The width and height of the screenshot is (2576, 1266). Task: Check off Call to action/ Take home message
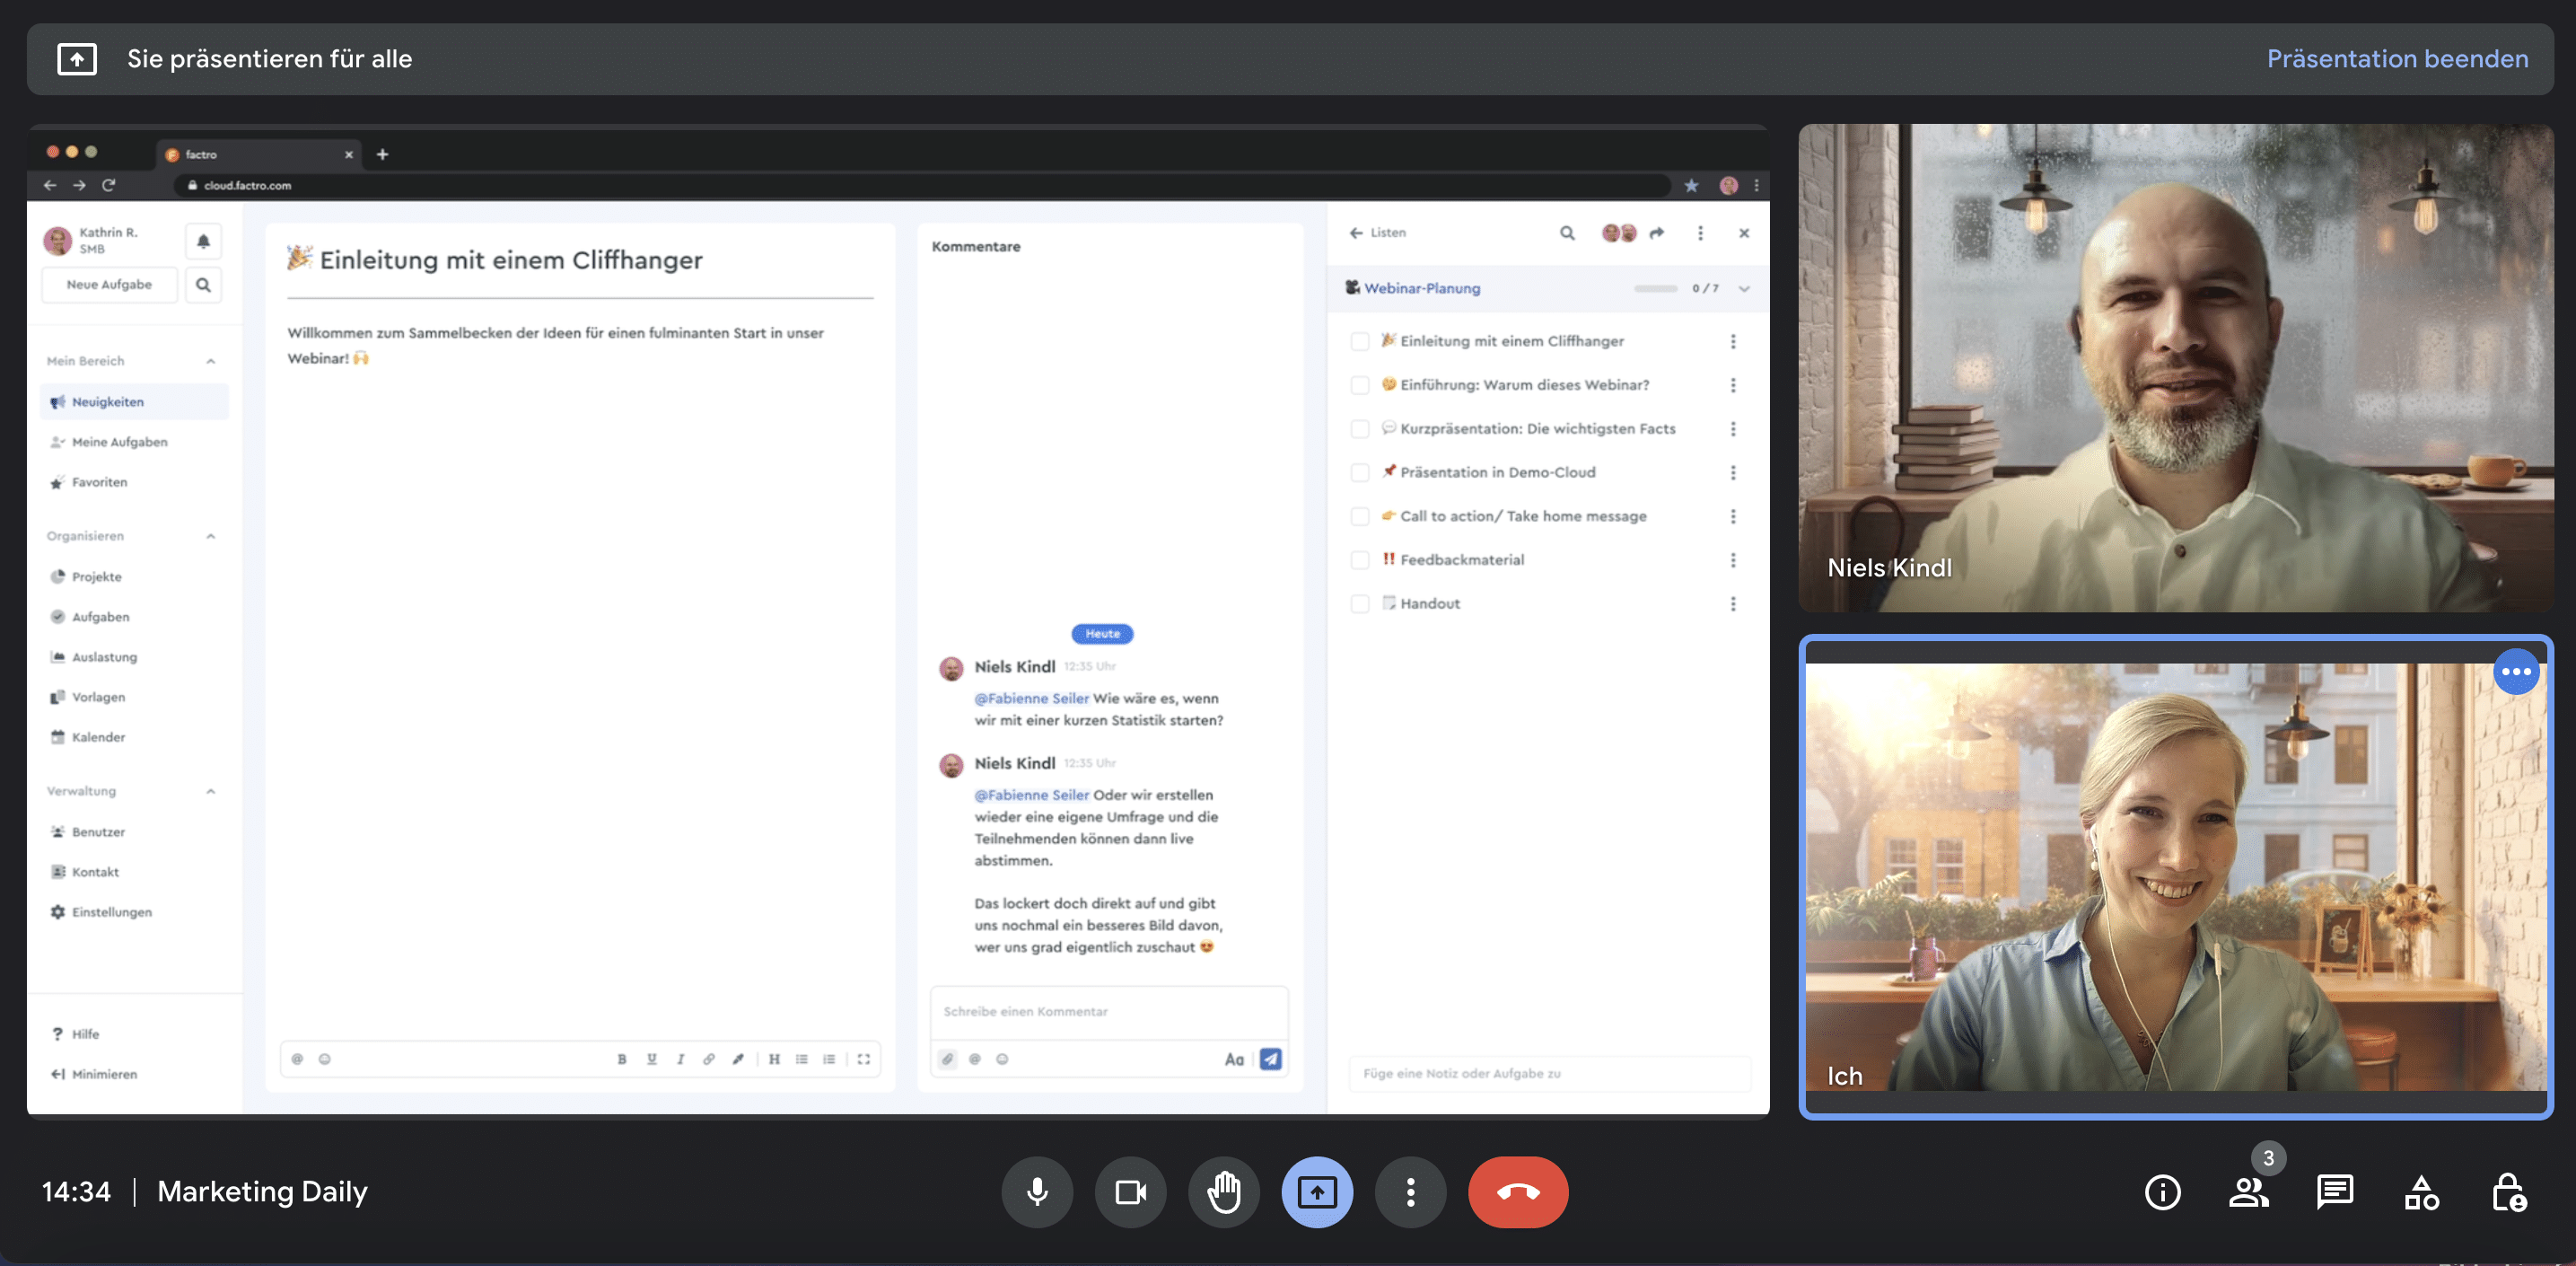[1359, 516]
